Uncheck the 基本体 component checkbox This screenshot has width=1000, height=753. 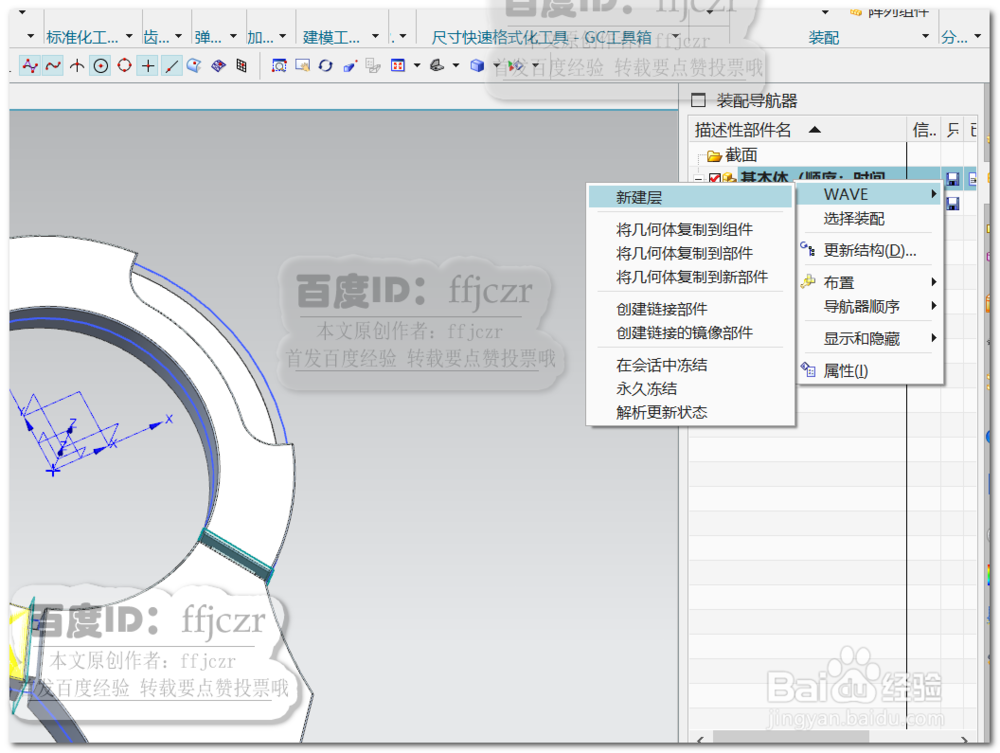click(x=715, y=176)
